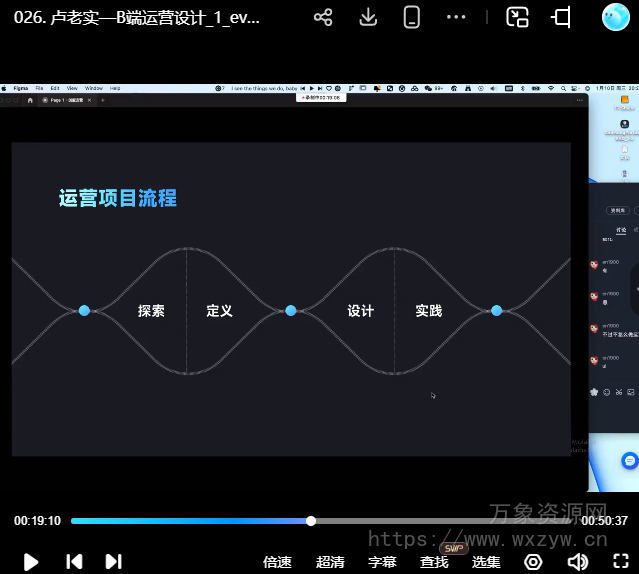Viewport: 639px width, 574px height.
Task: Toggle picture-in-picture mini window mode
Action: click(x=517, y=17)
